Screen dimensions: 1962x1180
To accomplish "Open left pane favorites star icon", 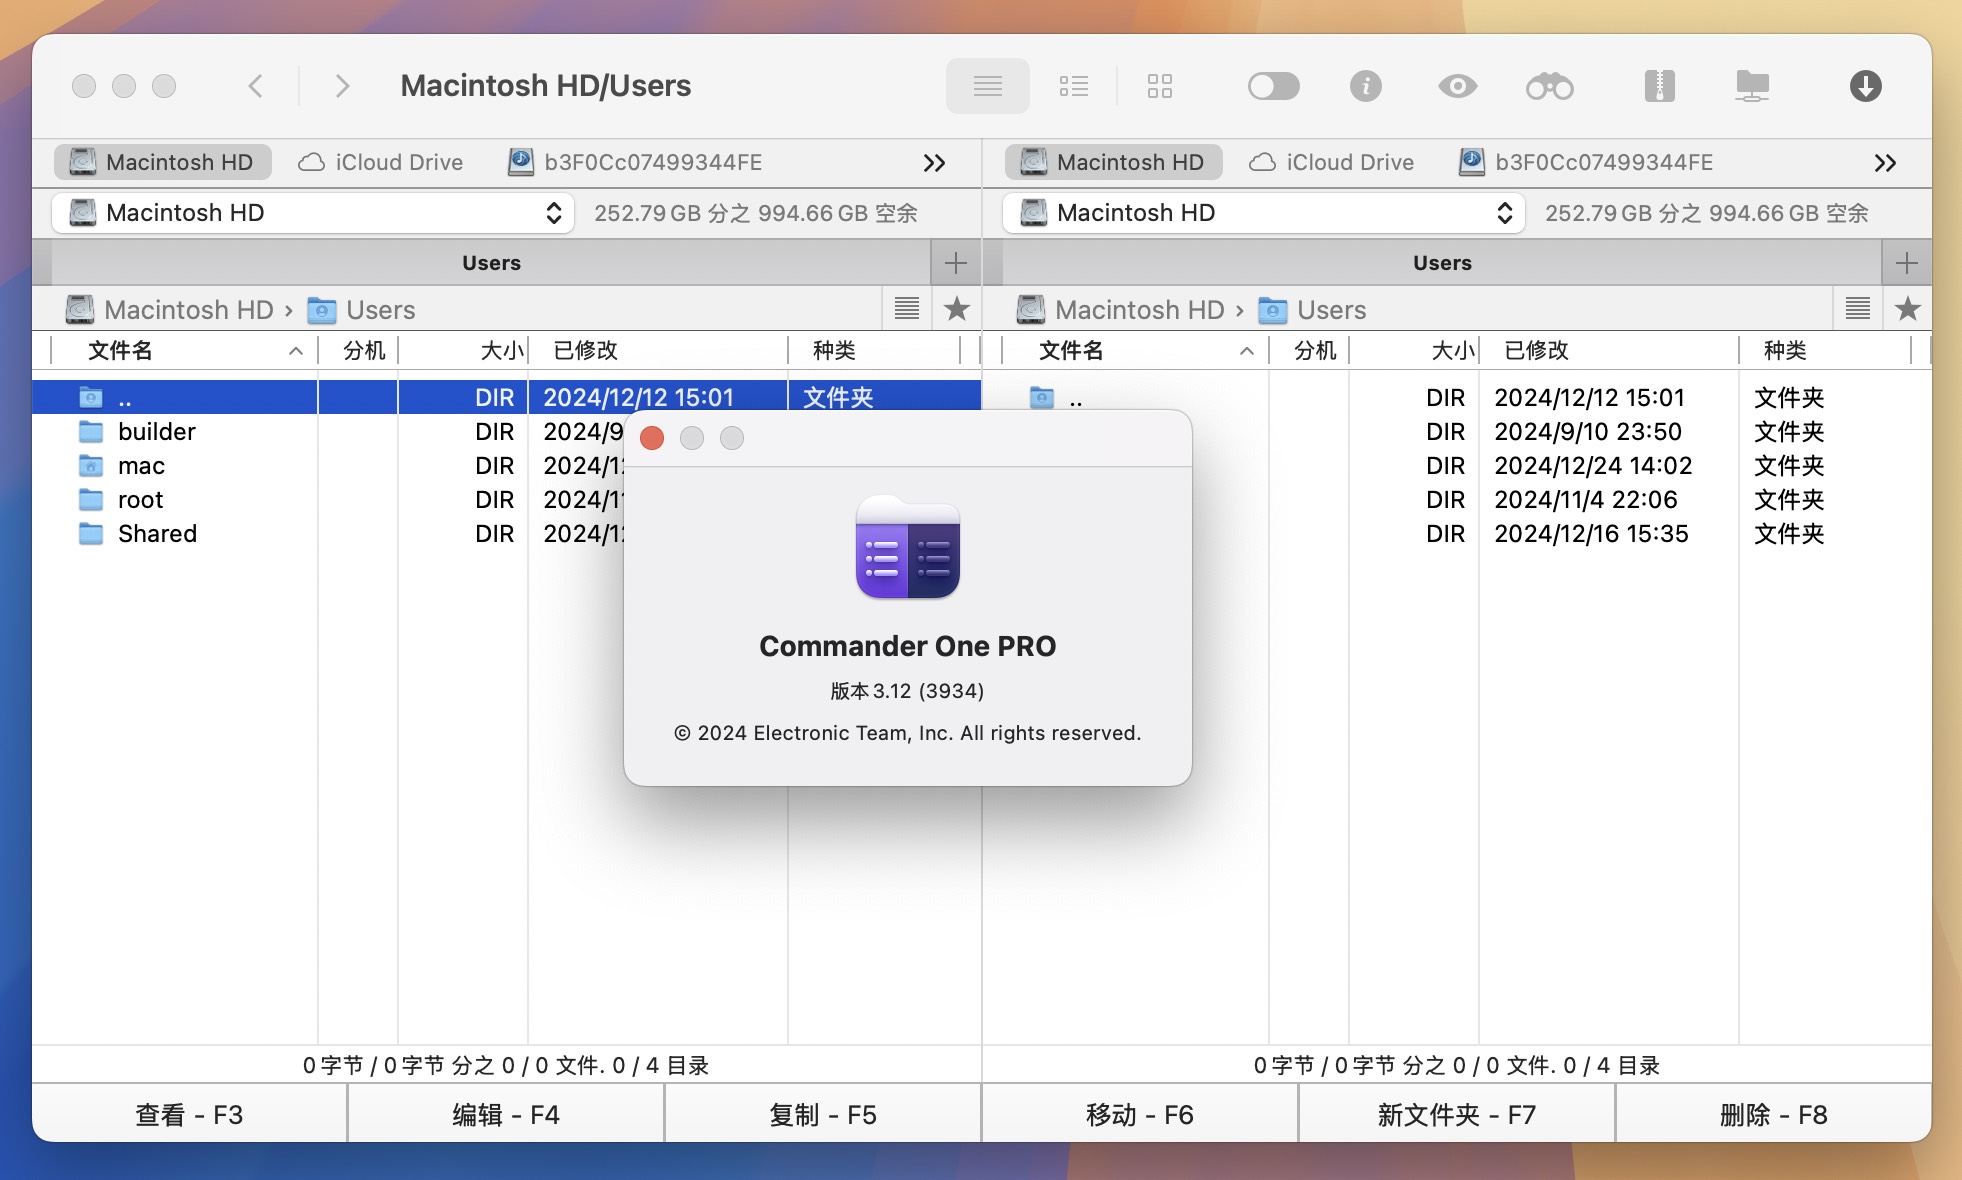I will 957,309.
